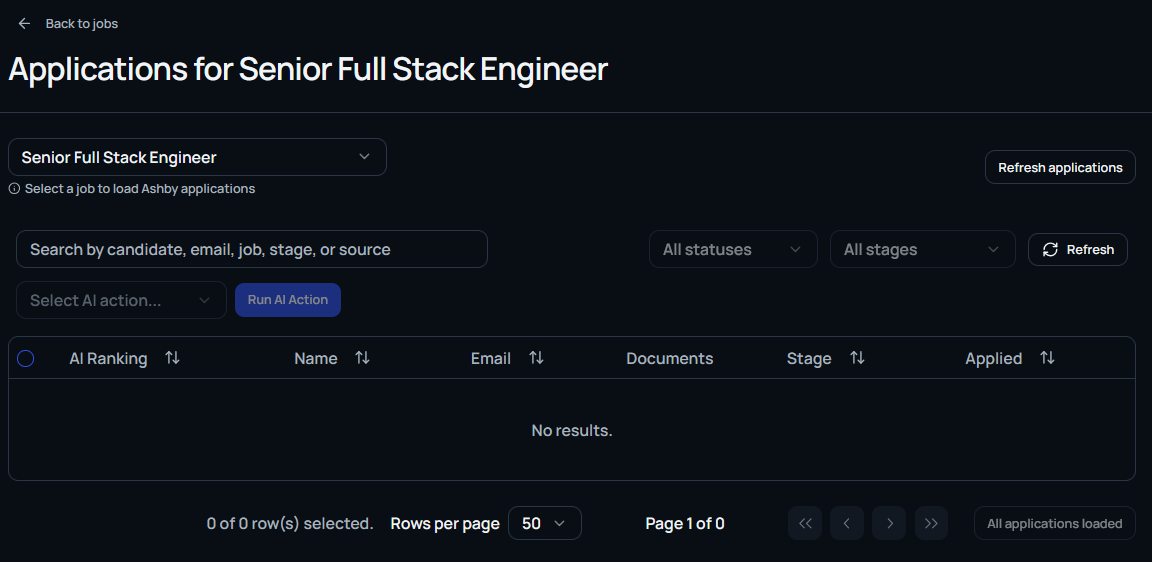The width and height of the screenshot is (1152, 562).
Task: Advance to the next page arrow
Action: pyautogui.click(x=889, y=523)
